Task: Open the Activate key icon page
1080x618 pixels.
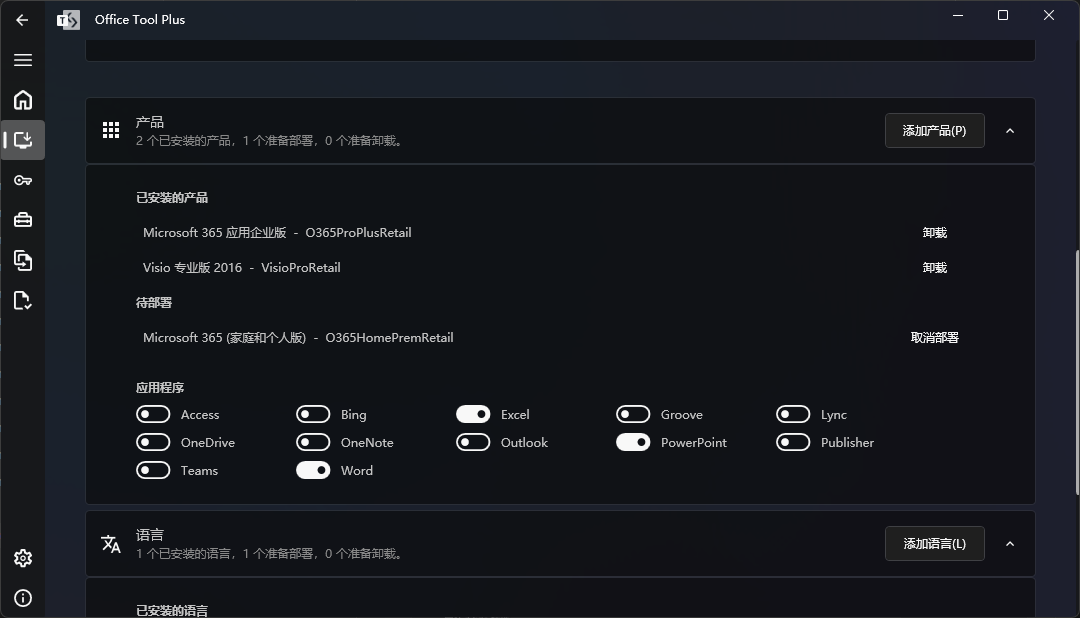Action: coord(23,181)
